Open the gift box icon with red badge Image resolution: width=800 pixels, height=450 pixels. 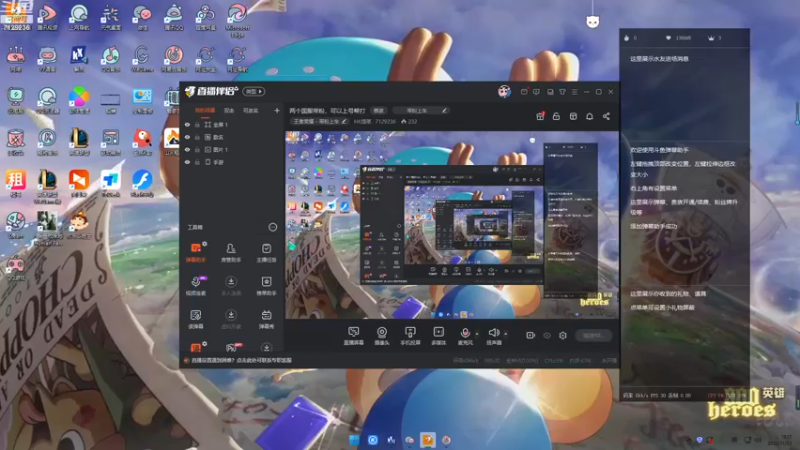tap(540, 116)
